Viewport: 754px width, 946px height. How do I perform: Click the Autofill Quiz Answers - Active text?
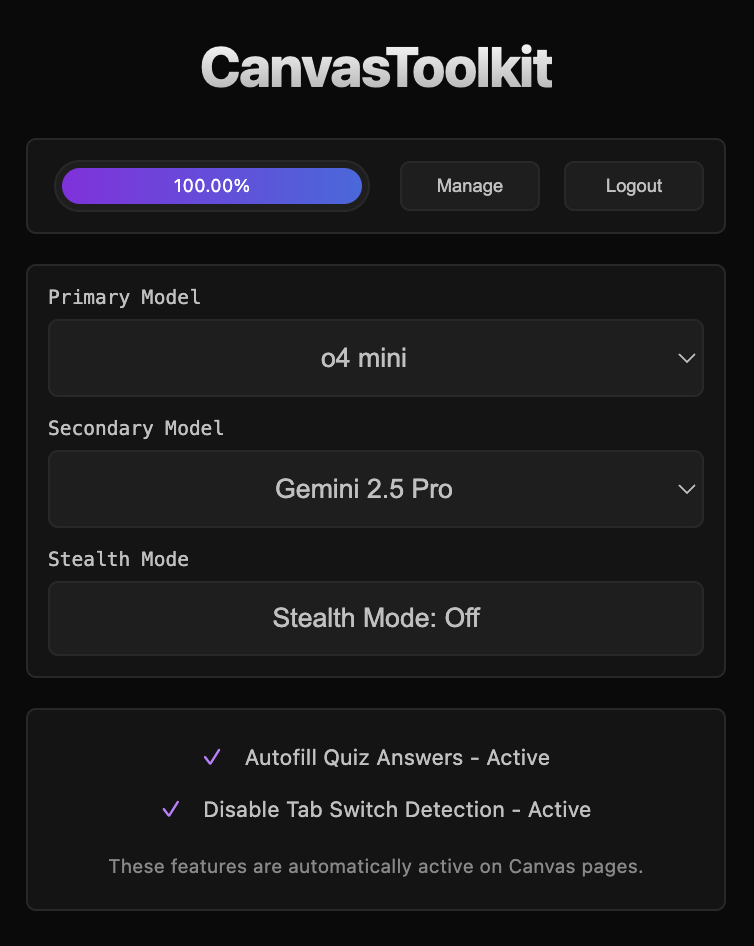click(397, 757)
